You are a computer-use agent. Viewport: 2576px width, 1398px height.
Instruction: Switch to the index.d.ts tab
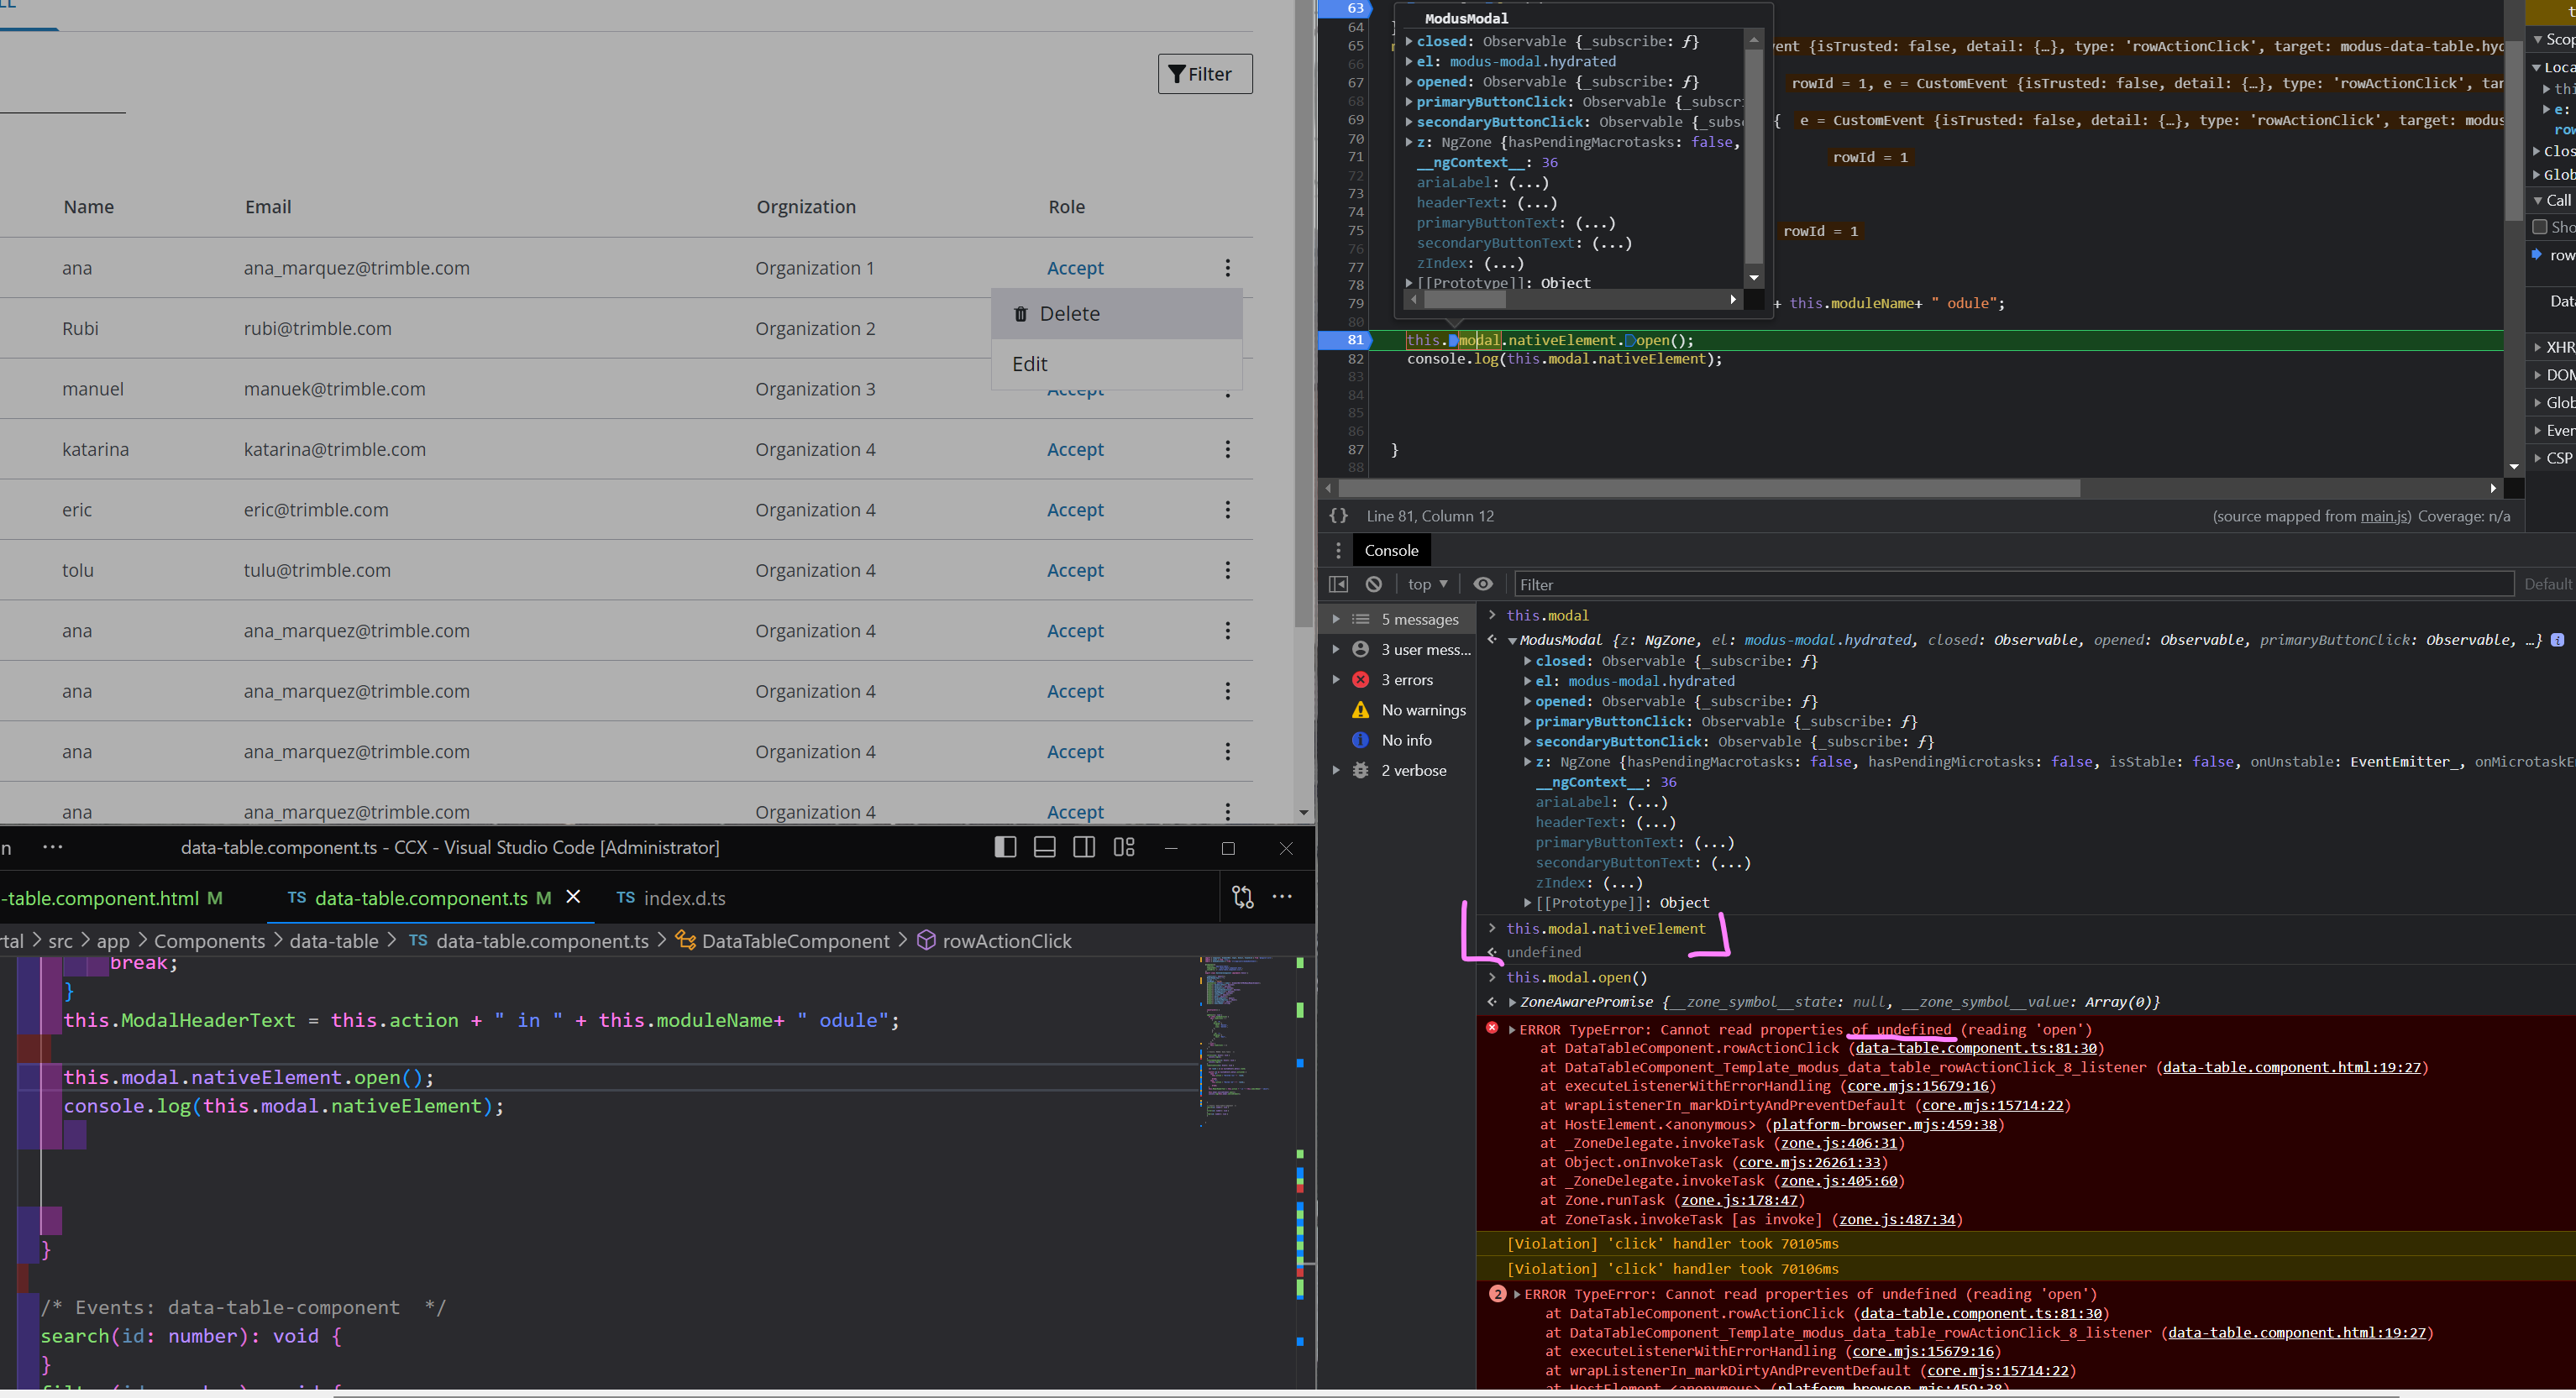pos(685,898)
